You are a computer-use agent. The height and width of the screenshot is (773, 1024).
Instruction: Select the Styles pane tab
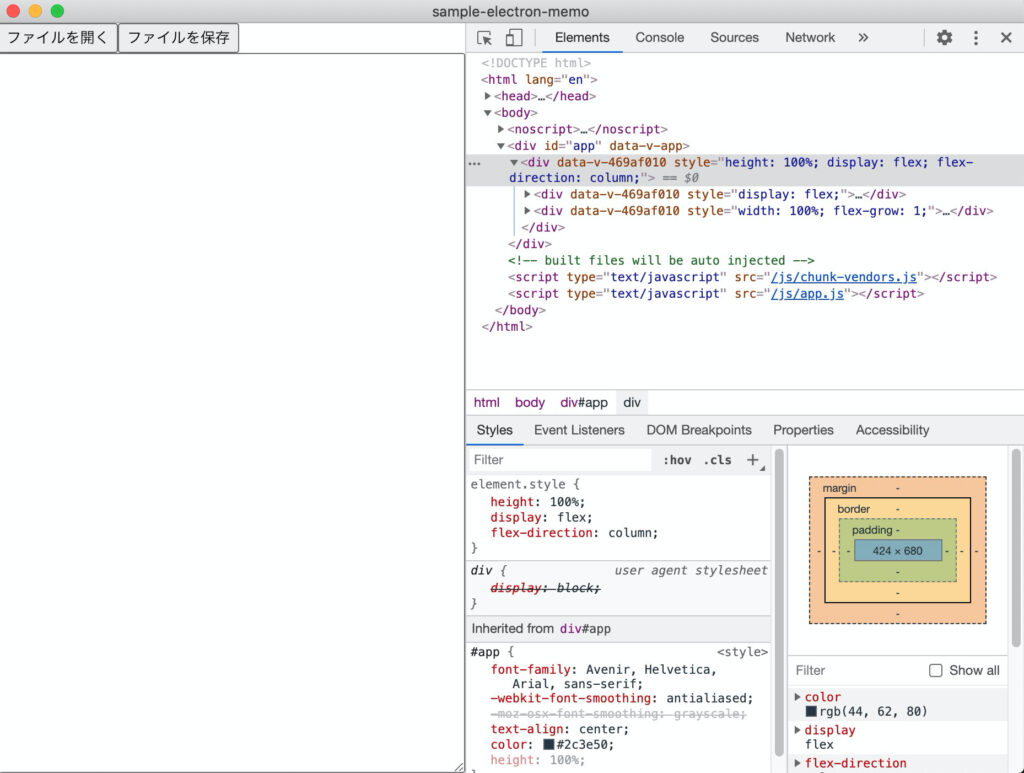(494, 430)
